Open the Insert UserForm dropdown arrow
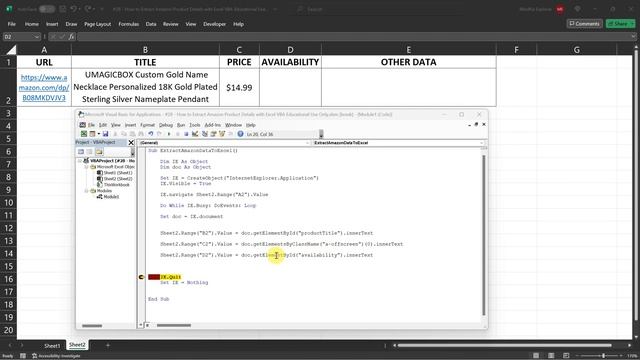This screenshot has width=640, height=360. 98,134
